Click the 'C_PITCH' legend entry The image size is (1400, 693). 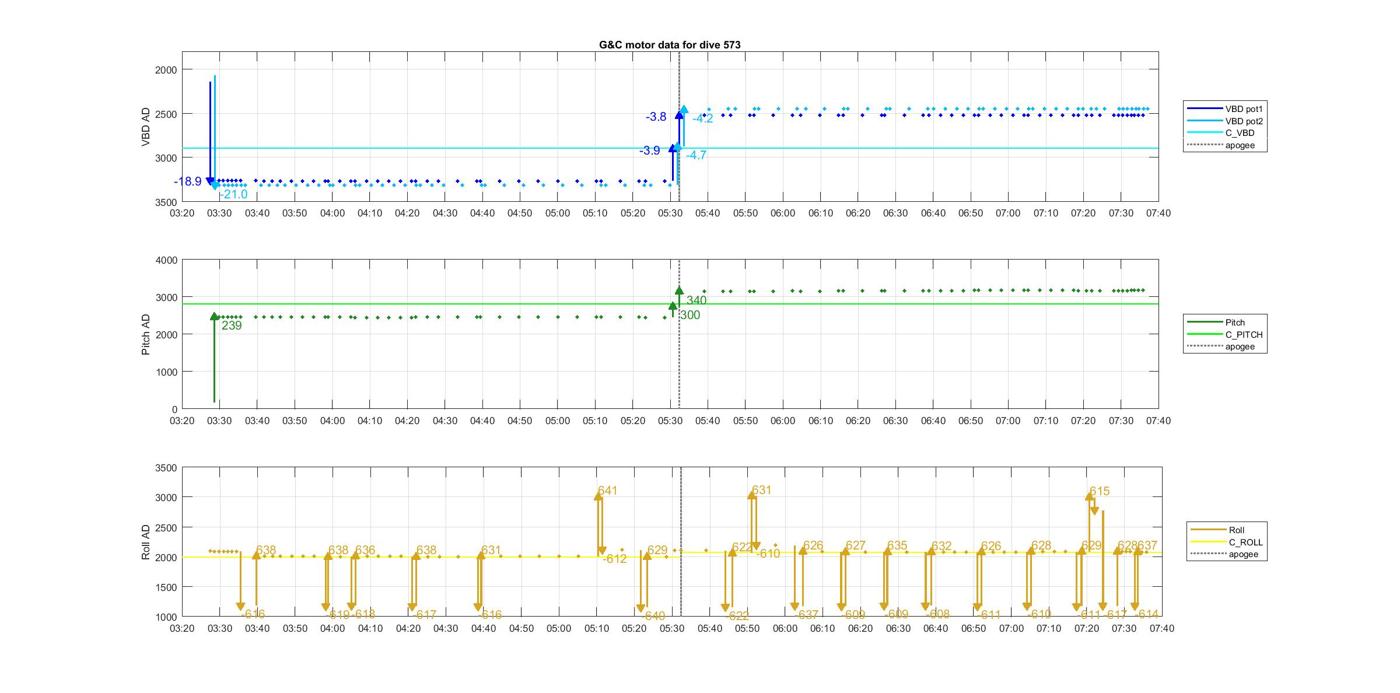1244,334
